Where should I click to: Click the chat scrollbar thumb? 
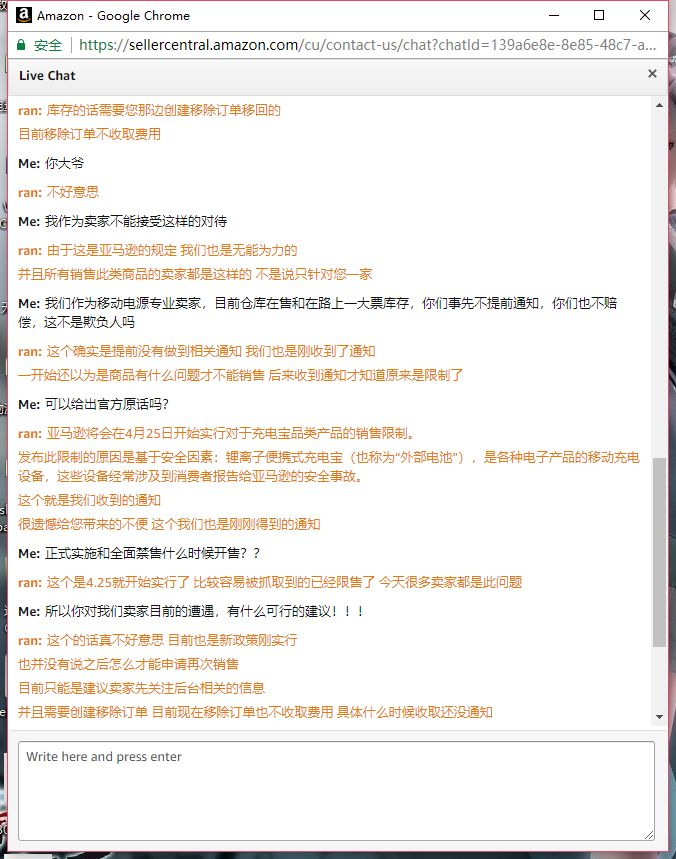click(659, 552)
